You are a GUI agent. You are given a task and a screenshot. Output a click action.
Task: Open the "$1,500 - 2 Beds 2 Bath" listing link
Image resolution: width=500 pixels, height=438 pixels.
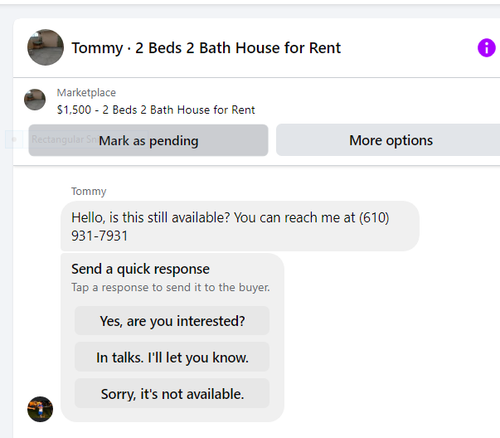[x=156, y=110]
